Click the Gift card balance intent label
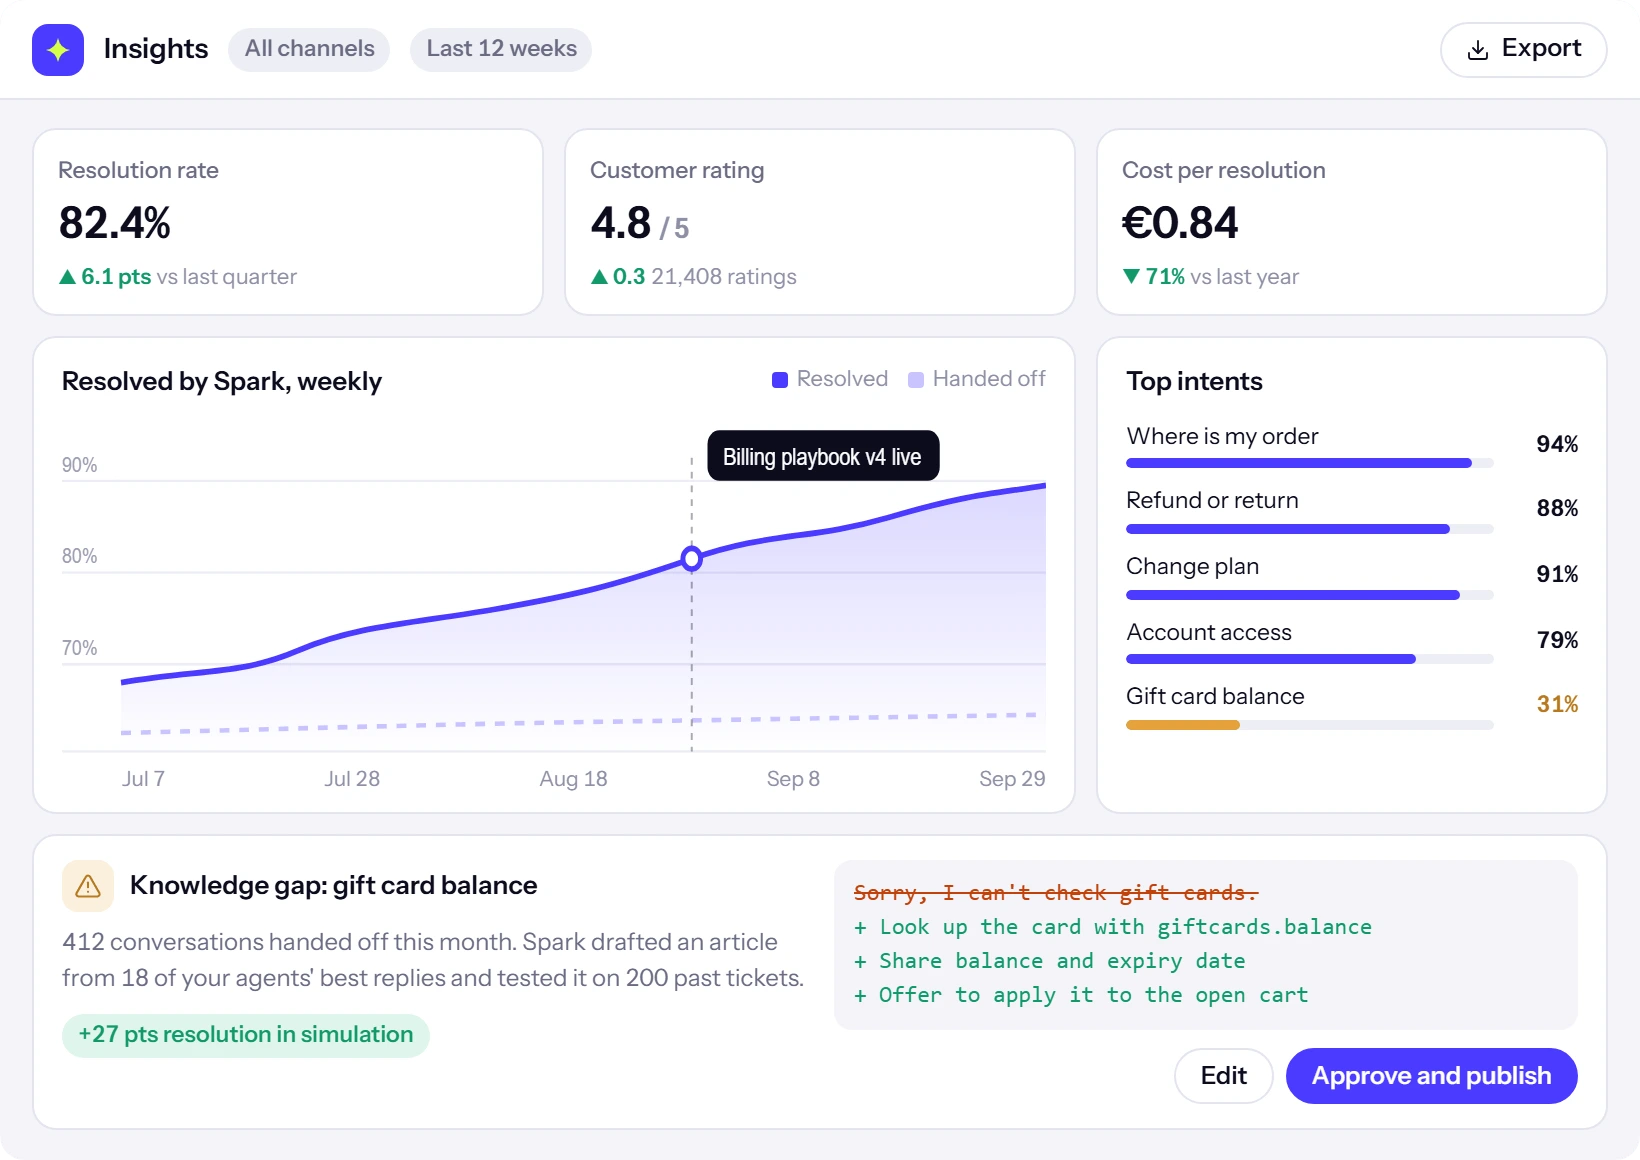 click(1215, 696)
